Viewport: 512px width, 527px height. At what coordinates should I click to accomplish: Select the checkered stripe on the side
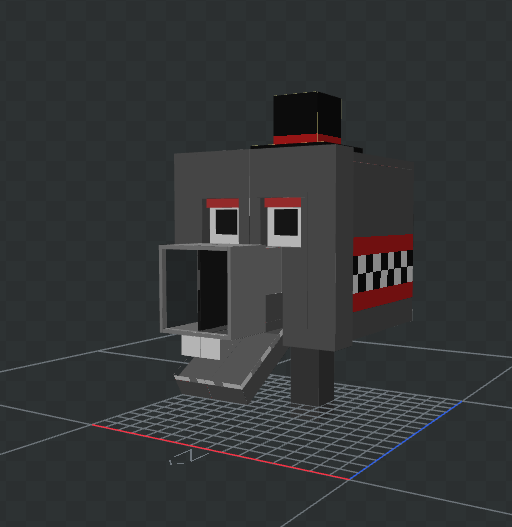383,272
